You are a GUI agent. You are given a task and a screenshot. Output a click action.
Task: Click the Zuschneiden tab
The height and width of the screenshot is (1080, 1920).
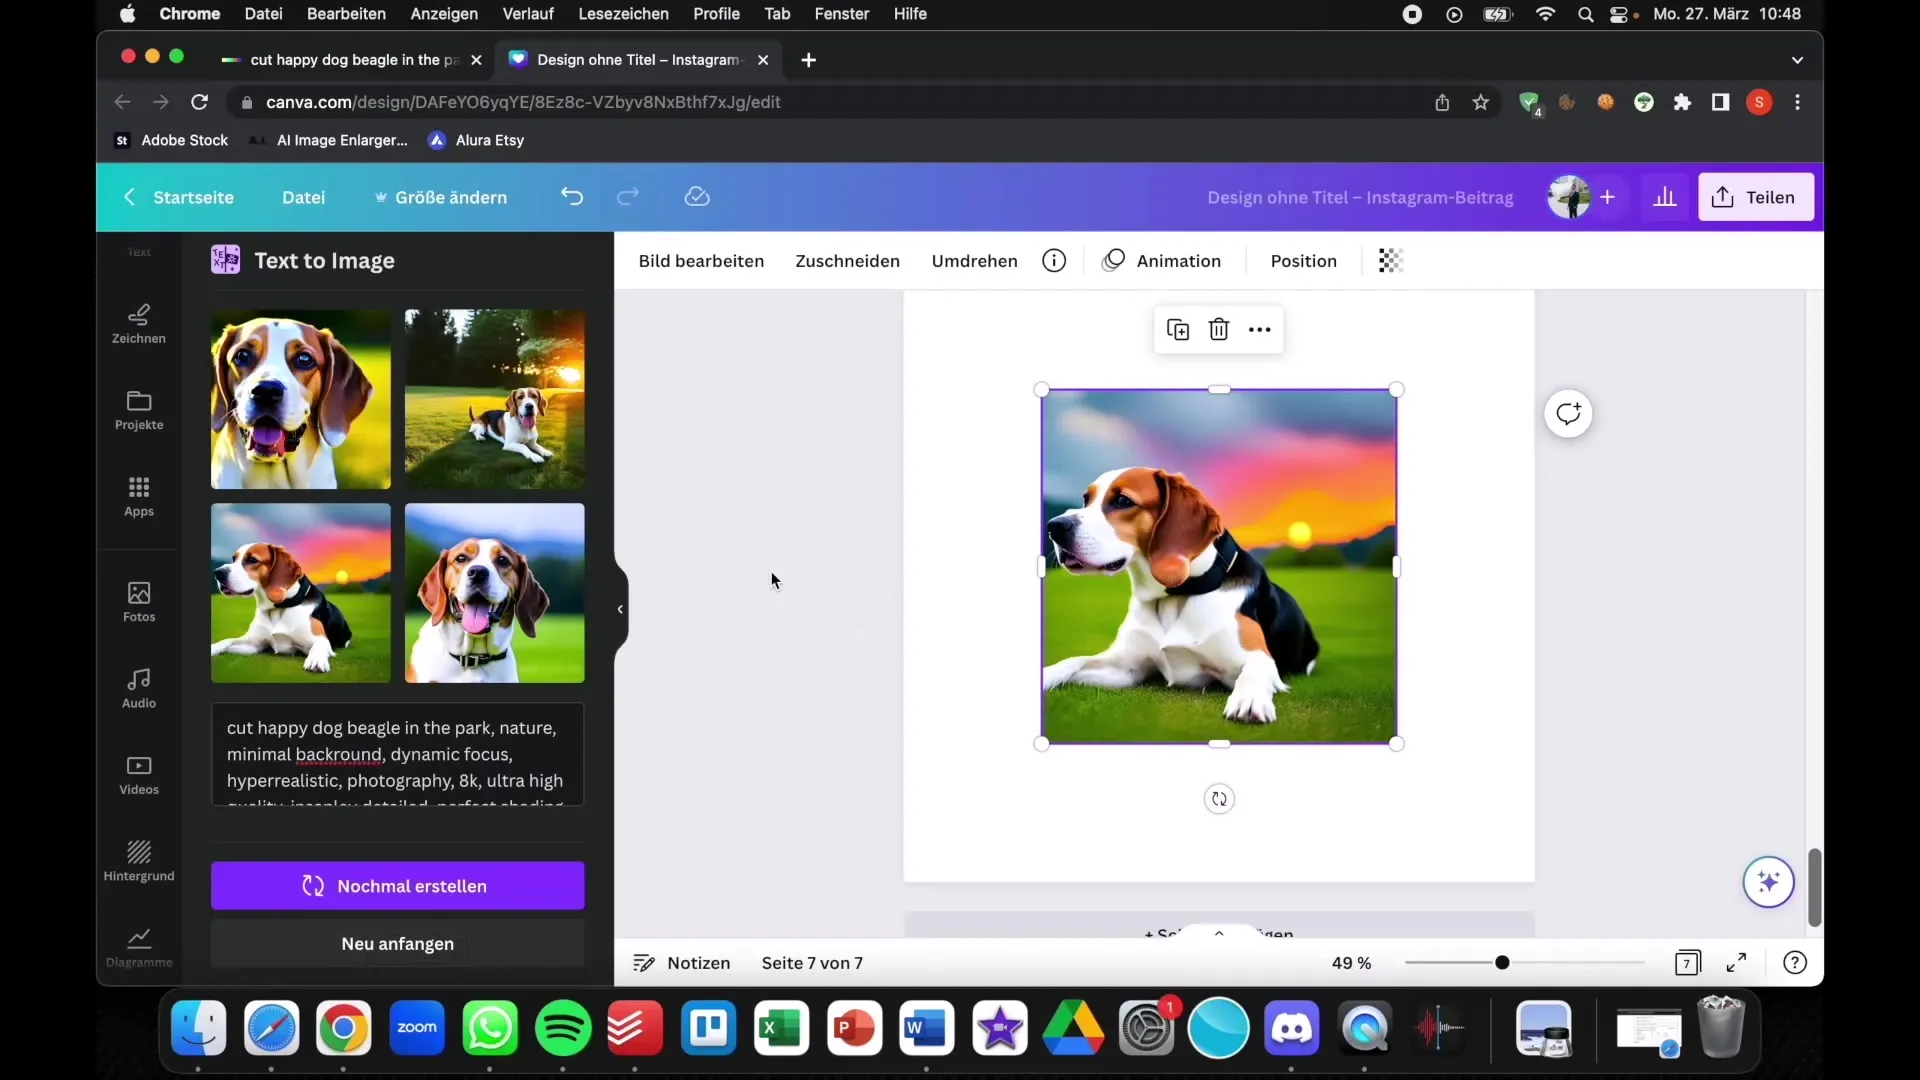click(847, 260)
